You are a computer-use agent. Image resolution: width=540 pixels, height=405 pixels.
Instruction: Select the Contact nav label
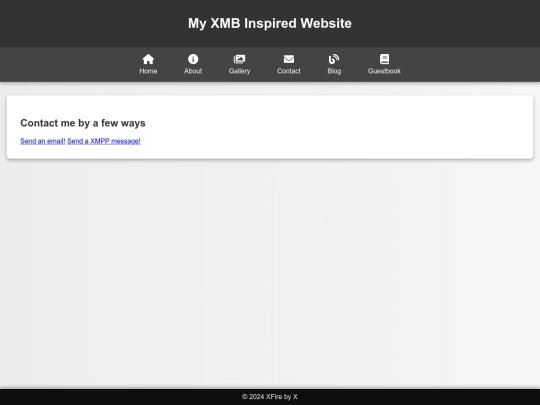point(289,71)
